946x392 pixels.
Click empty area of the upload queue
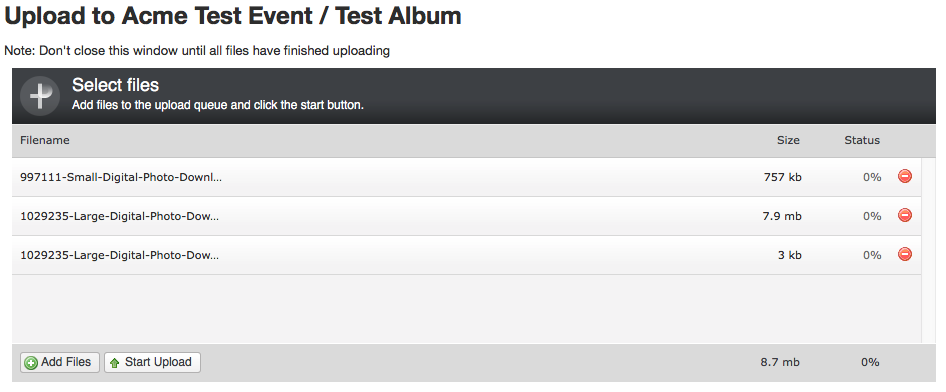point(466,309)
